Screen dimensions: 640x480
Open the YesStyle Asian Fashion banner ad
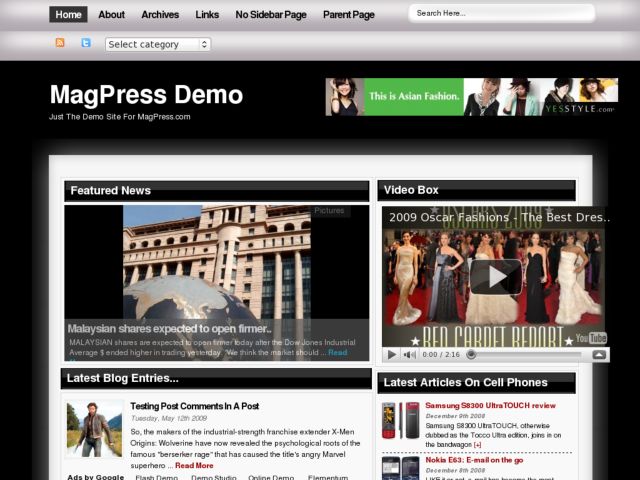pos(471,97)
